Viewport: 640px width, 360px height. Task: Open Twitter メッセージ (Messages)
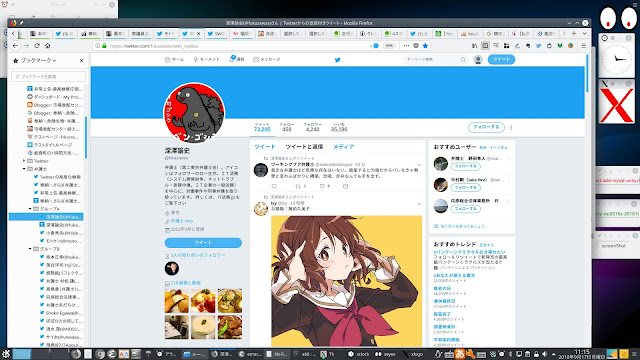pos(267,60)
